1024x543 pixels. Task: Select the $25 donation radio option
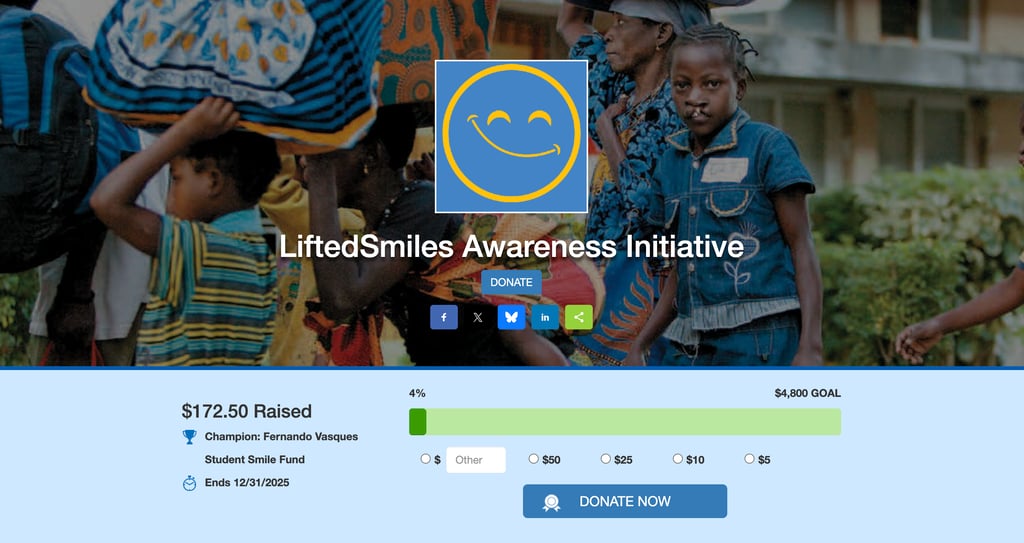tap(605, 459)
